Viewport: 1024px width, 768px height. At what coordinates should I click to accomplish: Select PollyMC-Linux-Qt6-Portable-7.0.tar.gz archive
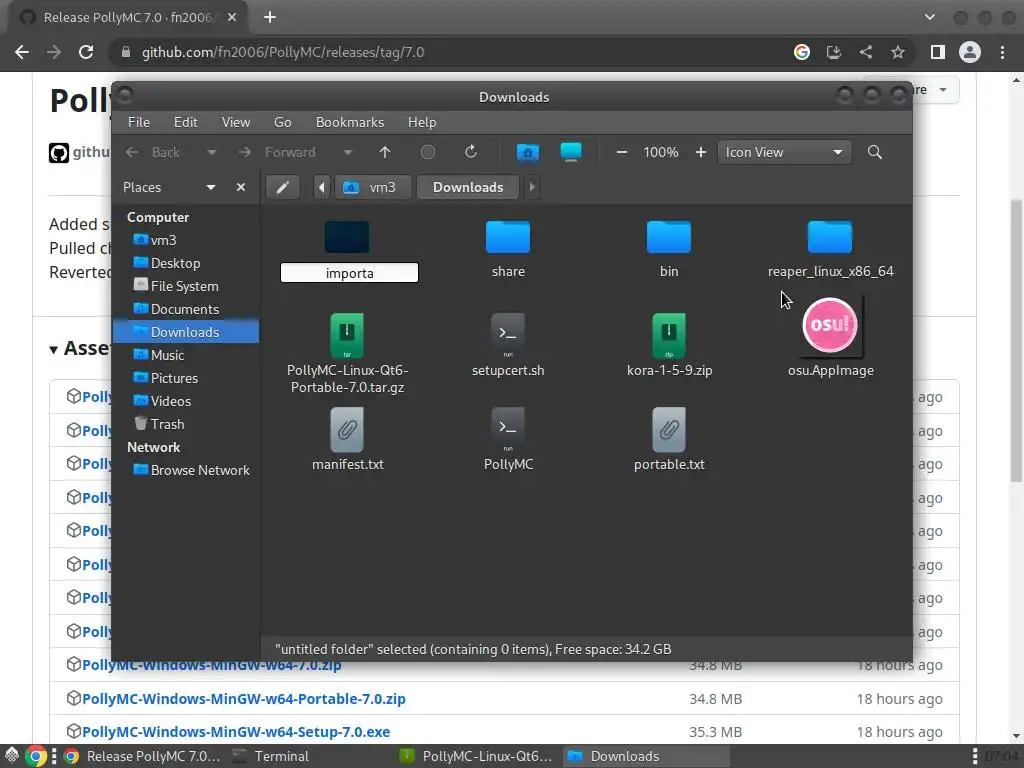point(347,353)
